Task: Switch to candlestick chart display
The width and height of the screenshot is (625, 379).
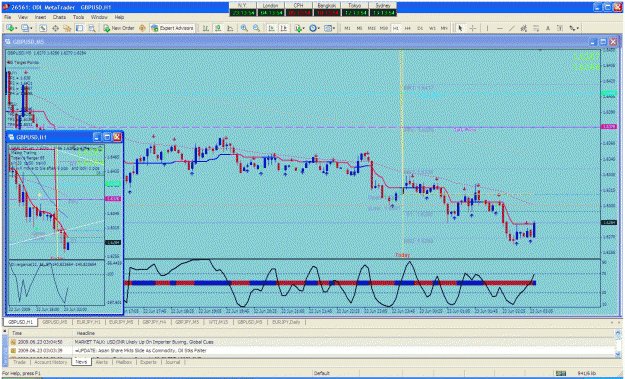Action: pyautogui.click(x=218, y=28)
